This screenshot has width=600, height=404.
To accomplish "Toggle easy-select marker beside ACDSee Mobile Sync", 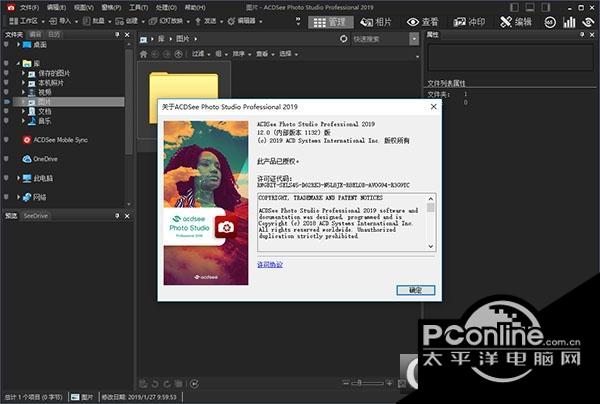I will point(6,140).
